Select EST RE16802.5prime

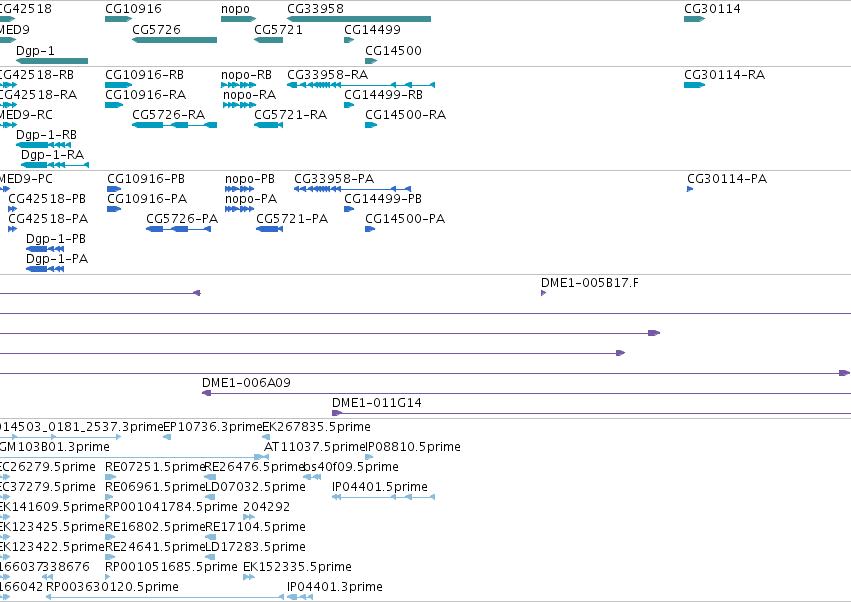point(155,528)
